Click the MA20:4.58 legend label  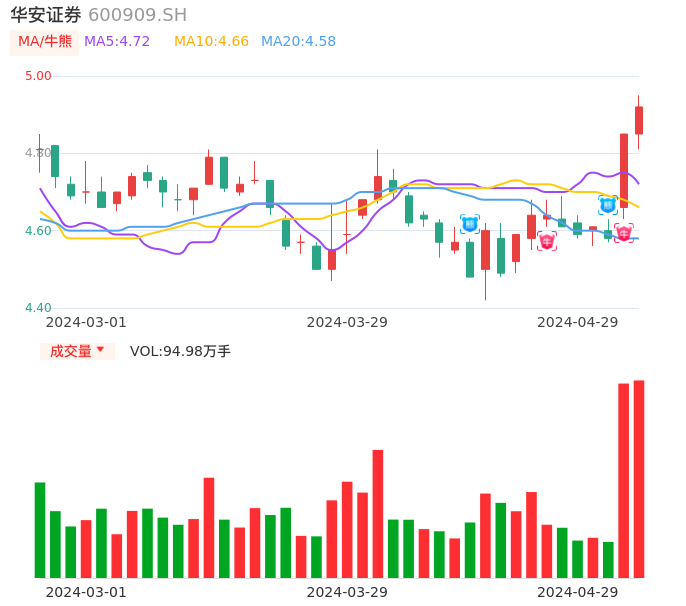[298, 42]
